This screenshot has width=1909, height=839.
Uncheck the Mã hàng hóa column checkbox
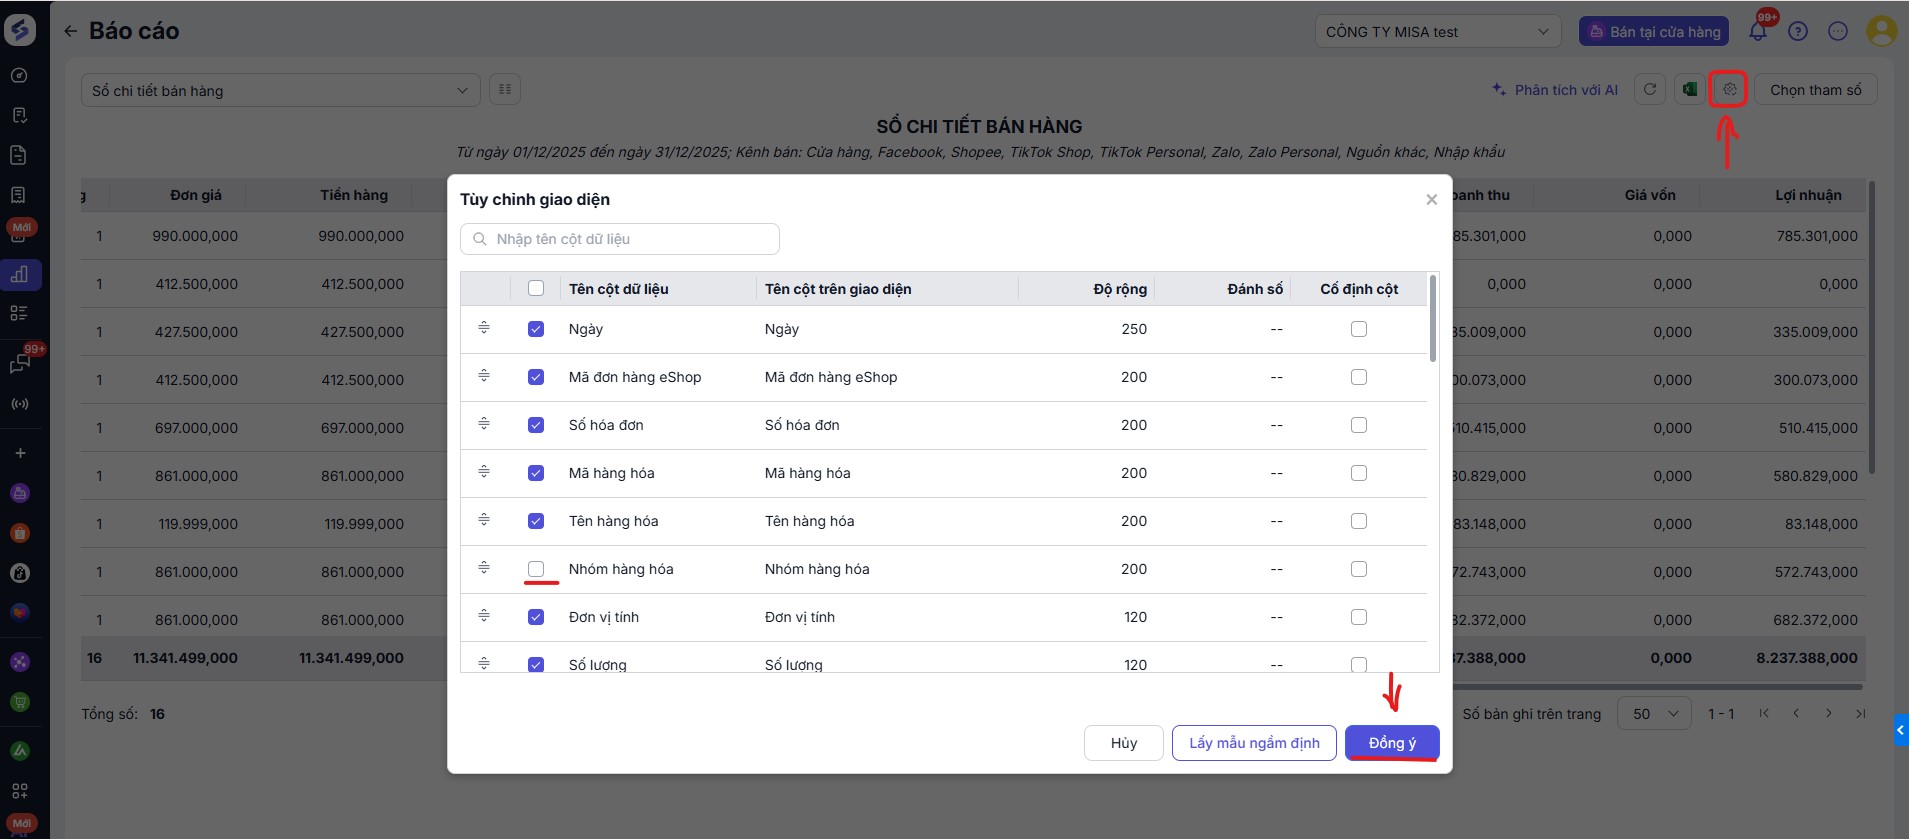pos(536,473)
